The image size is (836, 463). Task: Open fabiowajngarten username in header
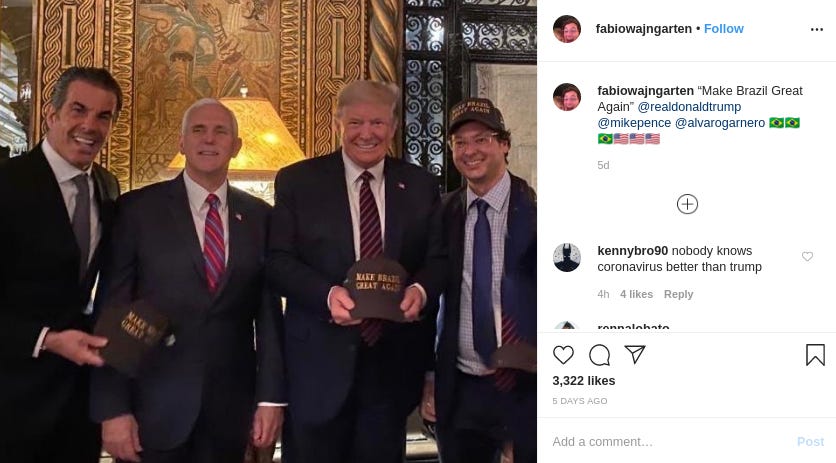pyautogui.click(x=644, y=29)
